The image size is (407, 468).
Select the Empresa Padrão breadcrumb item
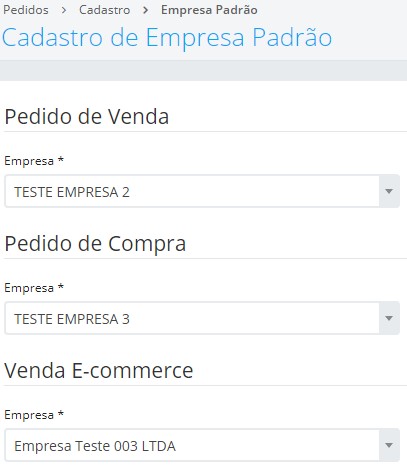point(209,10)
